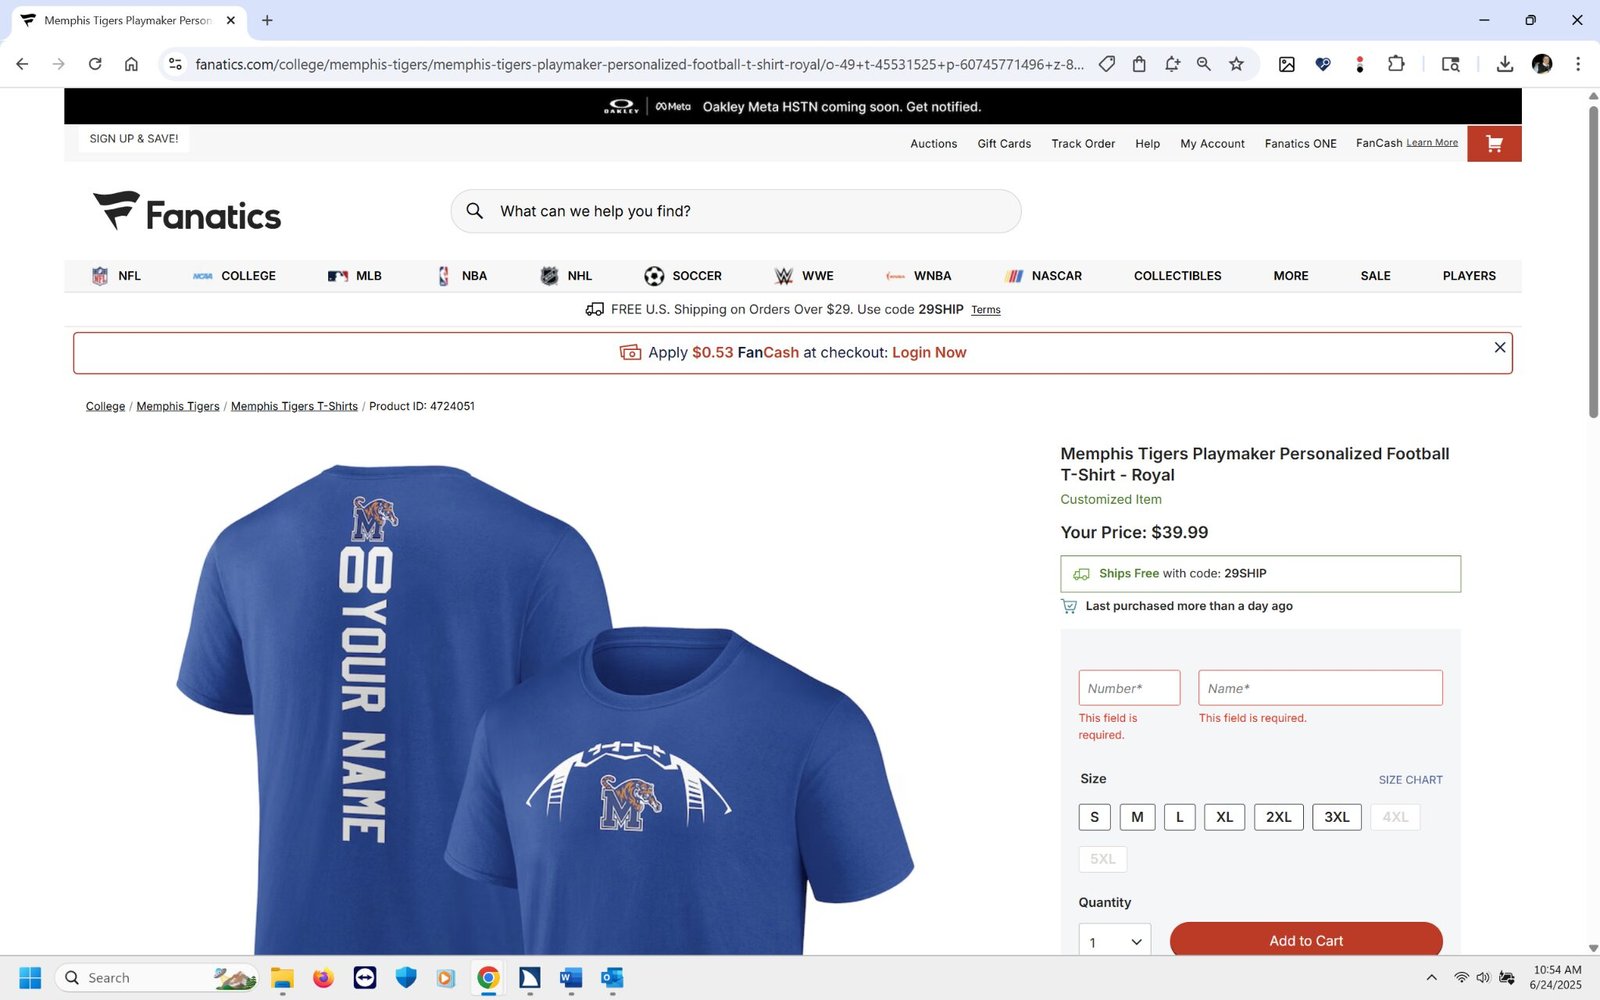This screenshot has height=1000, width=1600.
Task: Open the SOCCER menu
Action: click(x=683, y=276)
